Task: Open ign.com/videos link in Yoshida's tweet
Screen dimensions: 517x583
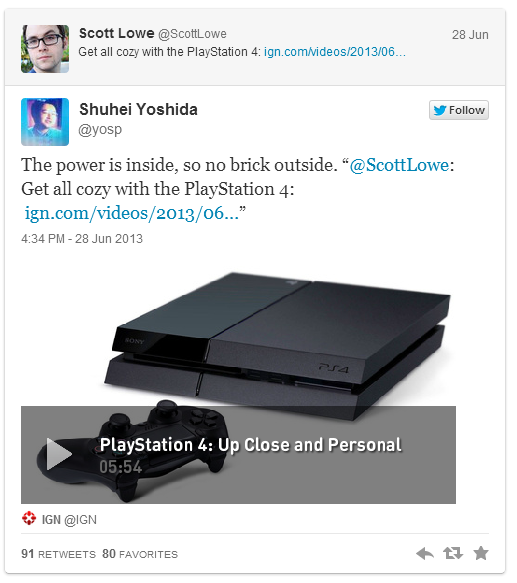Action: point(131,214)
